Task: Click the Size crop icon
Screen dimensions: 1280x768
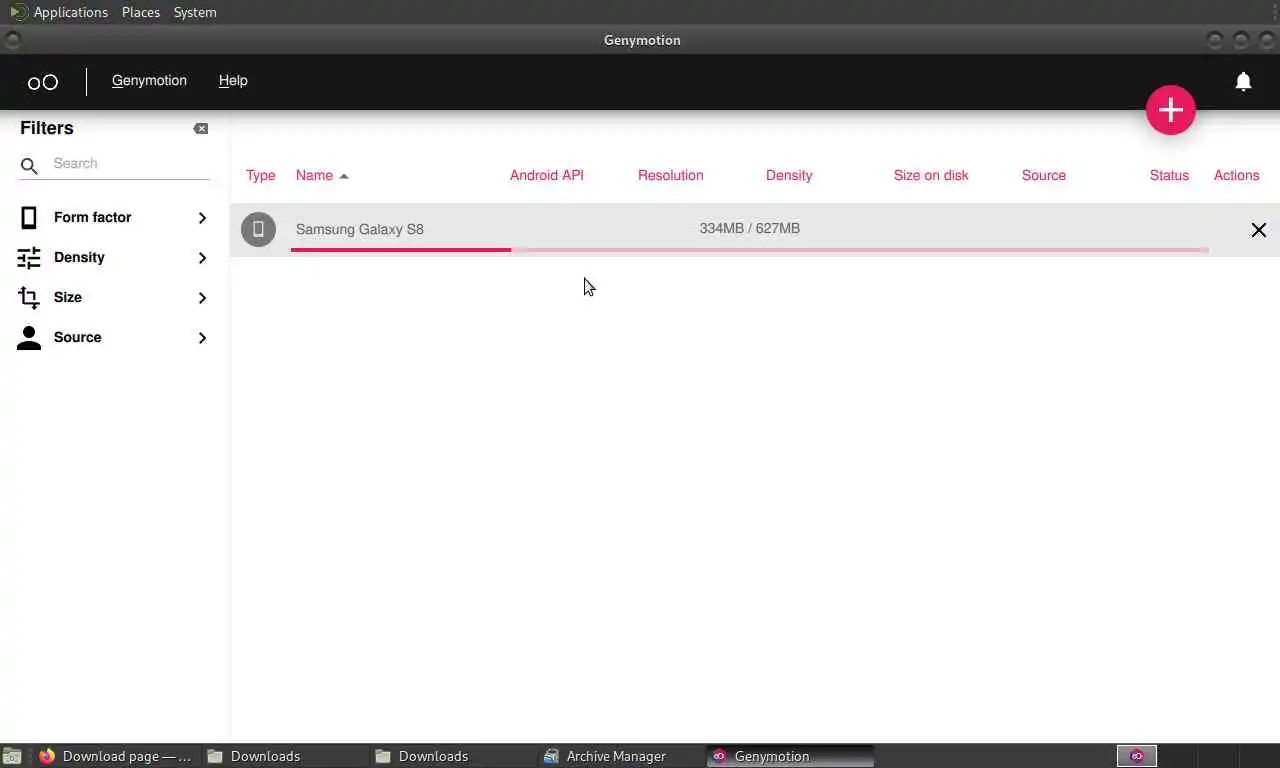Action: tap(29, 297)
